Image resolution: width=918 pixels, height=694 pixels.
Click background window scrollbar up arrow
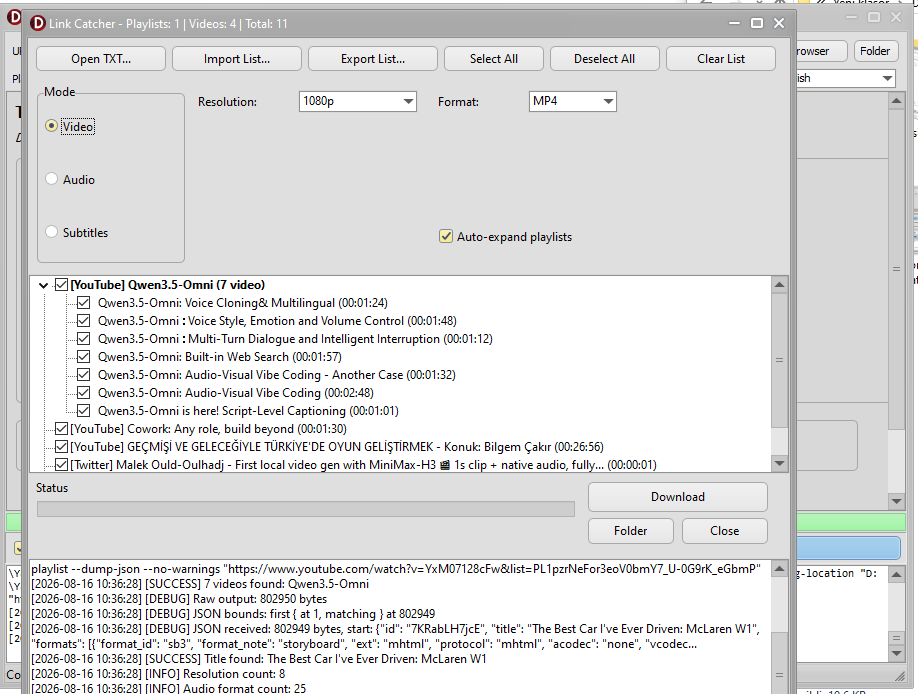click(896, 101)
